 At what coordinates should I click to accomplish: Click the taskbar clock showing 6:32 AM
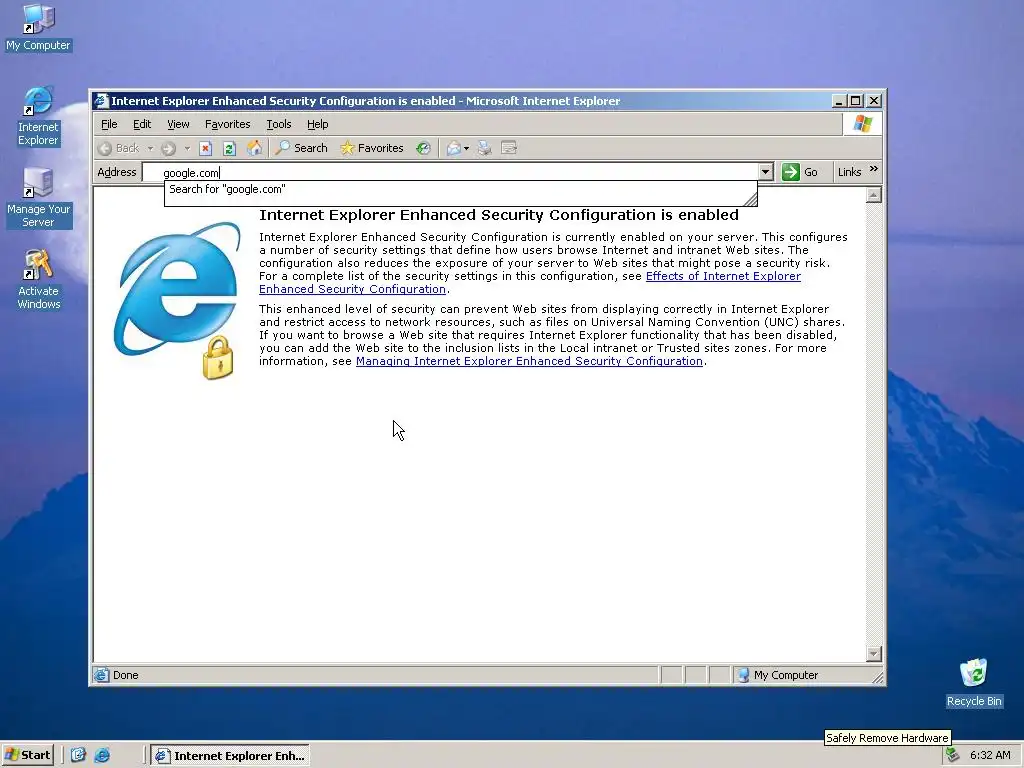click(x=990, y=755)
